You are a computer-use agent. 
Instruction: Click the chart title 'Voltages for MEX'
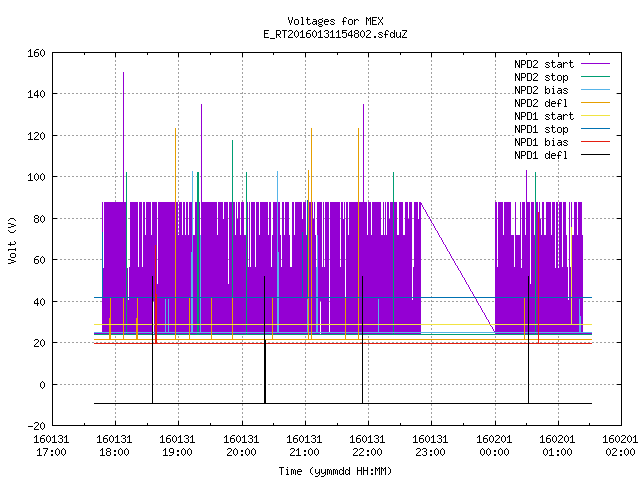point(335,21)
